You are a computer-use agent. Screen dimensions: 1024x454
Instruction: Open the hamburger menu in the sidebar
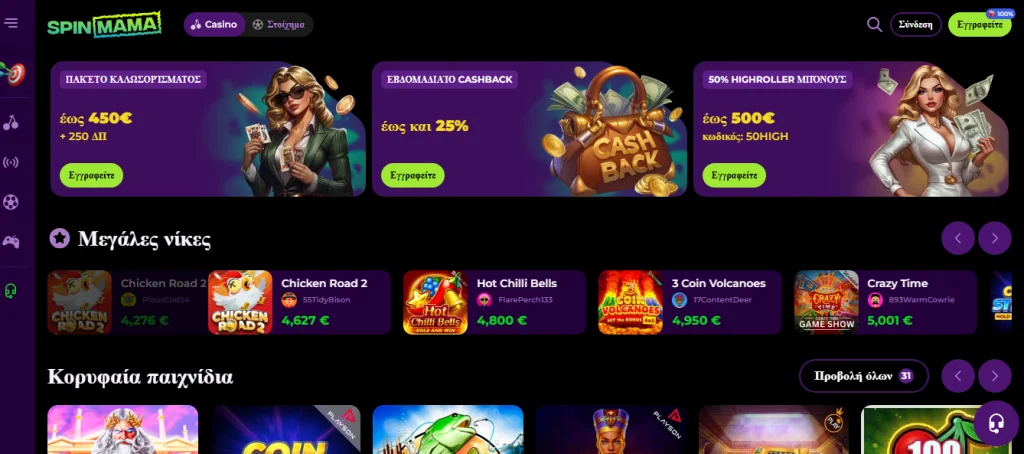click(x=11, y=24)
